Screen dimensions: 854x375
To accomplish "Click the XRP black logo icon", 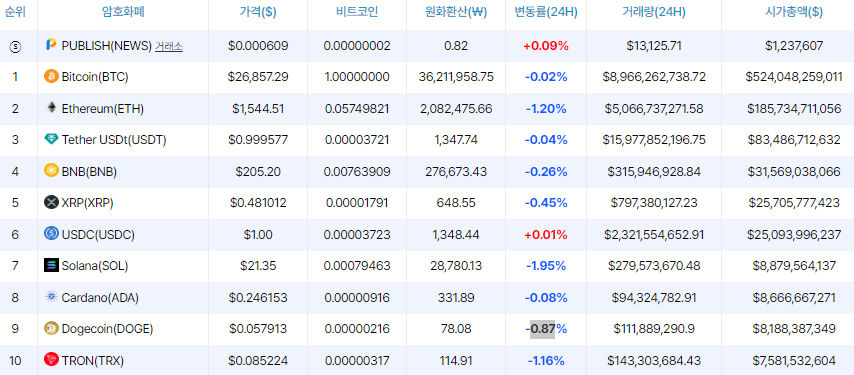I will click(51, 202).
